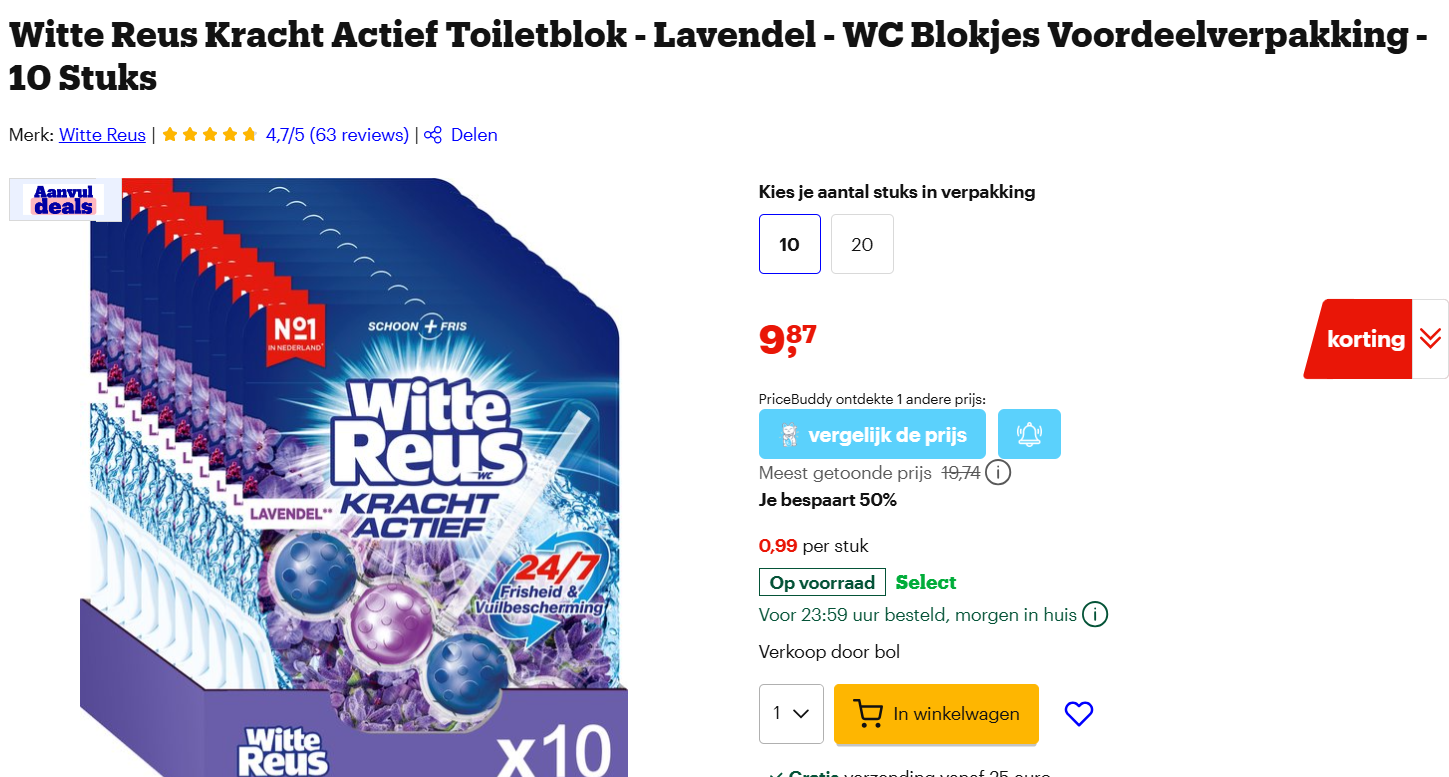Add product to cart via In winkelwagen
1449x777 pixels.
tap(935, 713)
